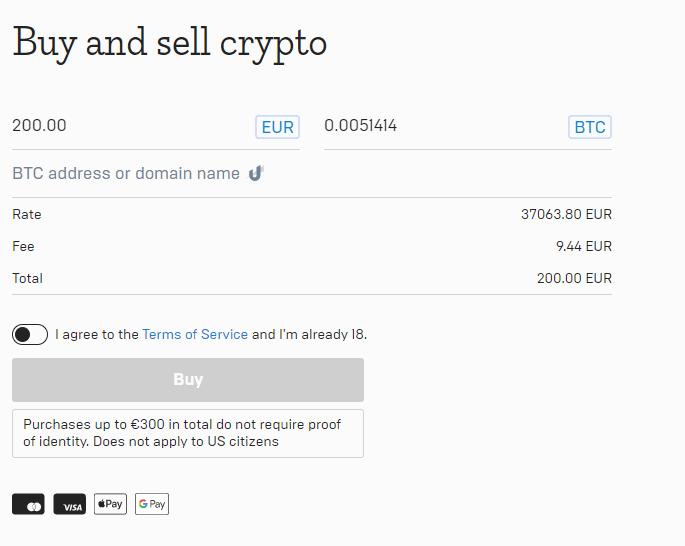Toggle the Terms of Service agreement switch

pos(30,335)
